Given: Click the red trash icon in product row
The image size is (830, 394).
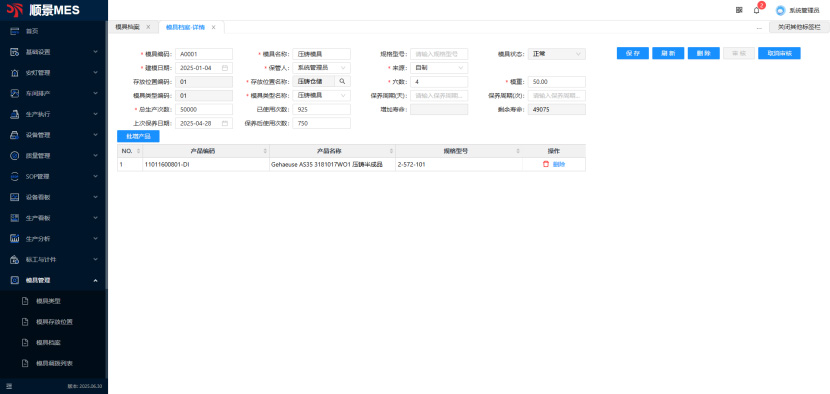Looking at the screenshot, I should click(546, 164).
